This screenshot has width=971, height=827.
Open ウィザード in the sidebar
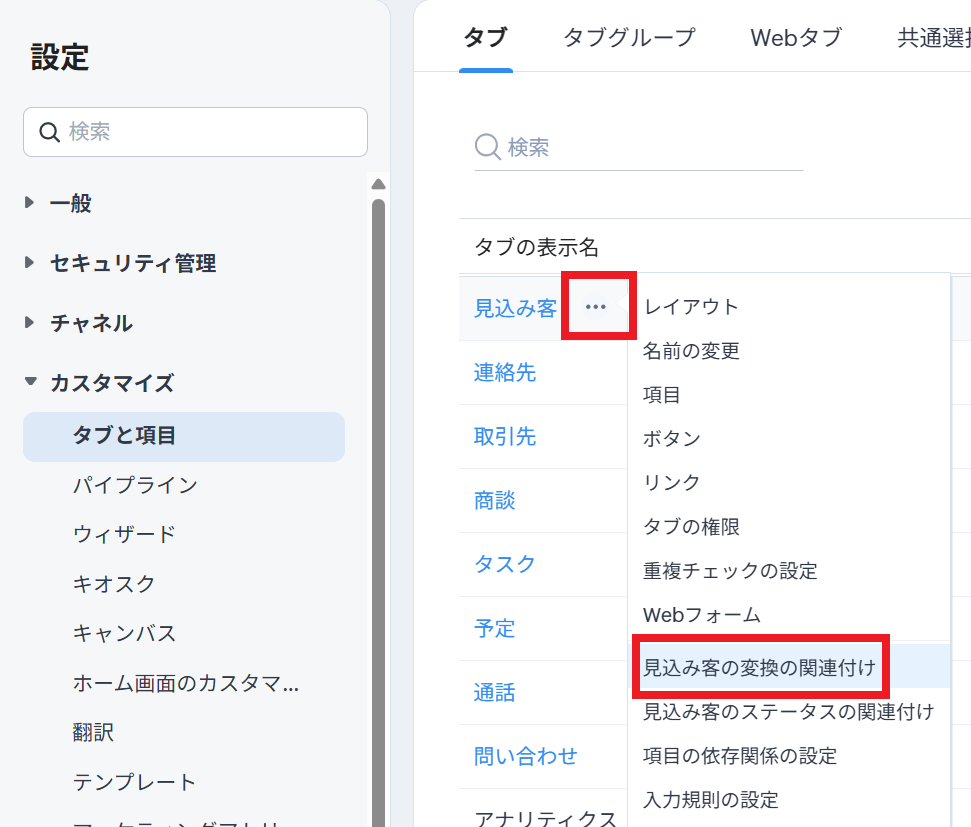(124, 534)
